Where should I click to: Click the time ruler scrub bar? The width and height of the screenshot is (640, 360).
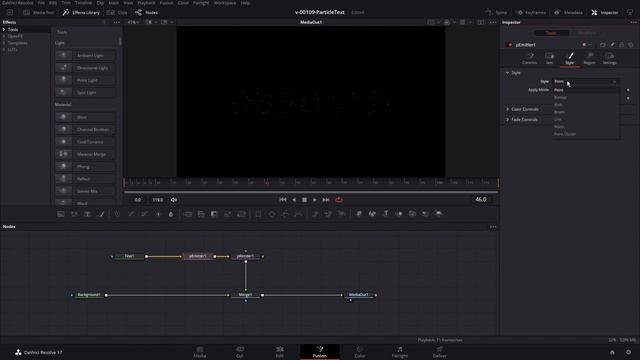pyautogui.click(x=311, y=182)
